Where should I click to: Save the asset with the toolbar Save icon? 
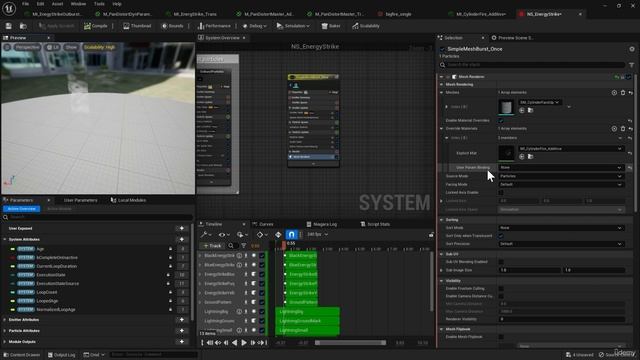point(9,26)
